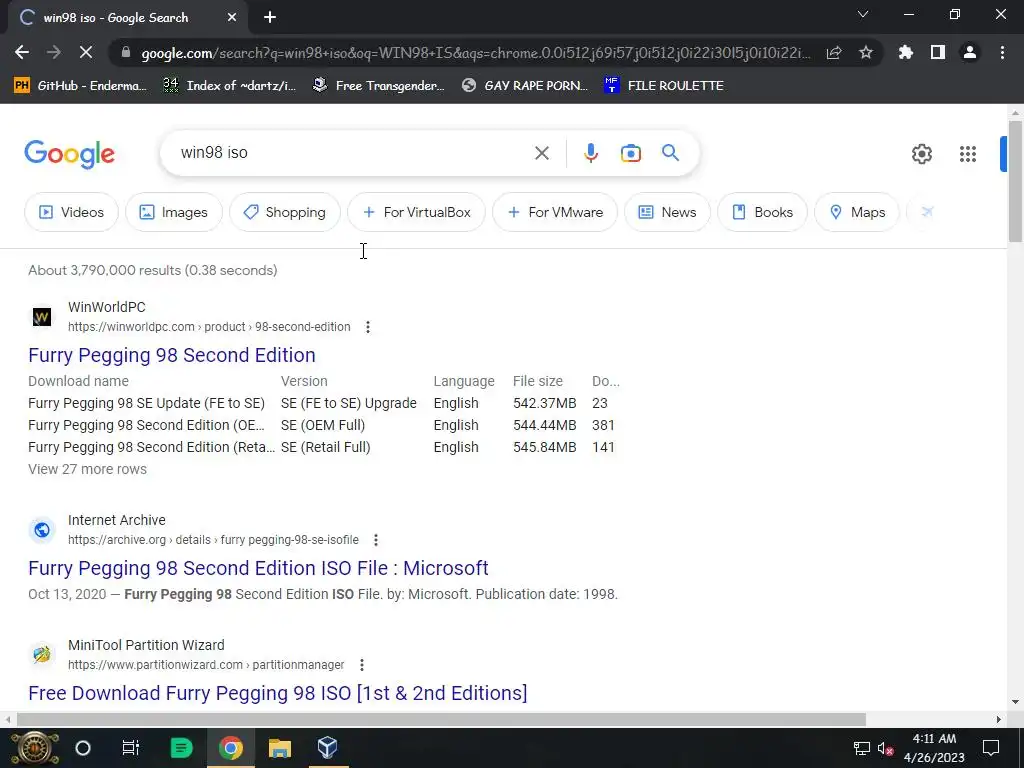The height and width of the screenshot is (768, 1024).
Task: Filter results by Images
Action: click(174, 212)
